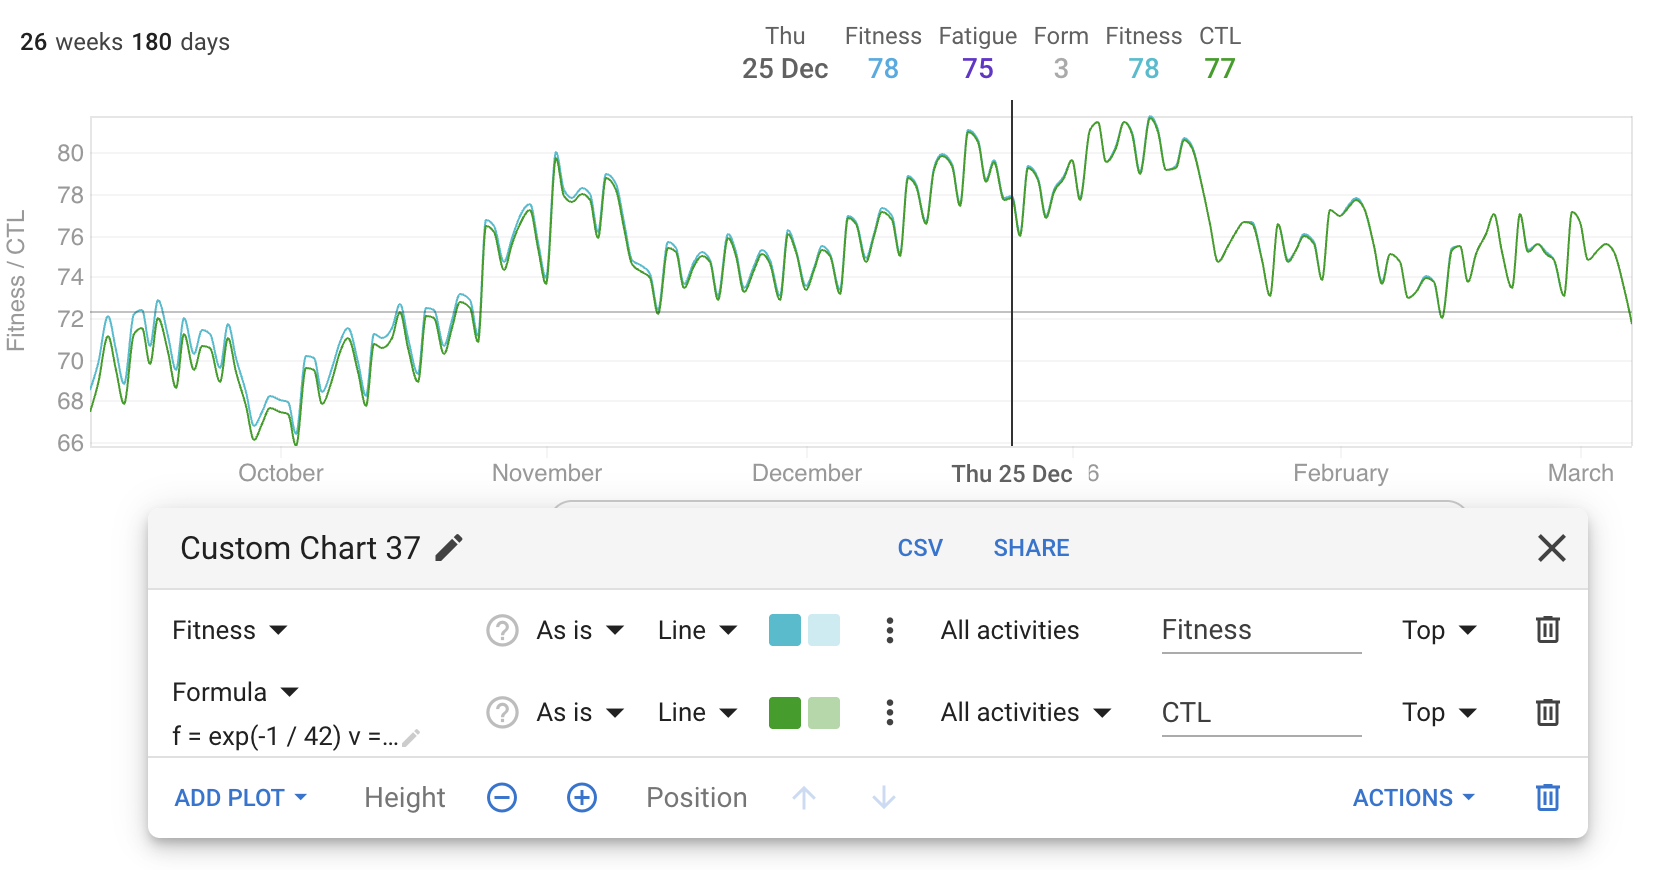Open more options for the CTL plot

click(890, 712)
